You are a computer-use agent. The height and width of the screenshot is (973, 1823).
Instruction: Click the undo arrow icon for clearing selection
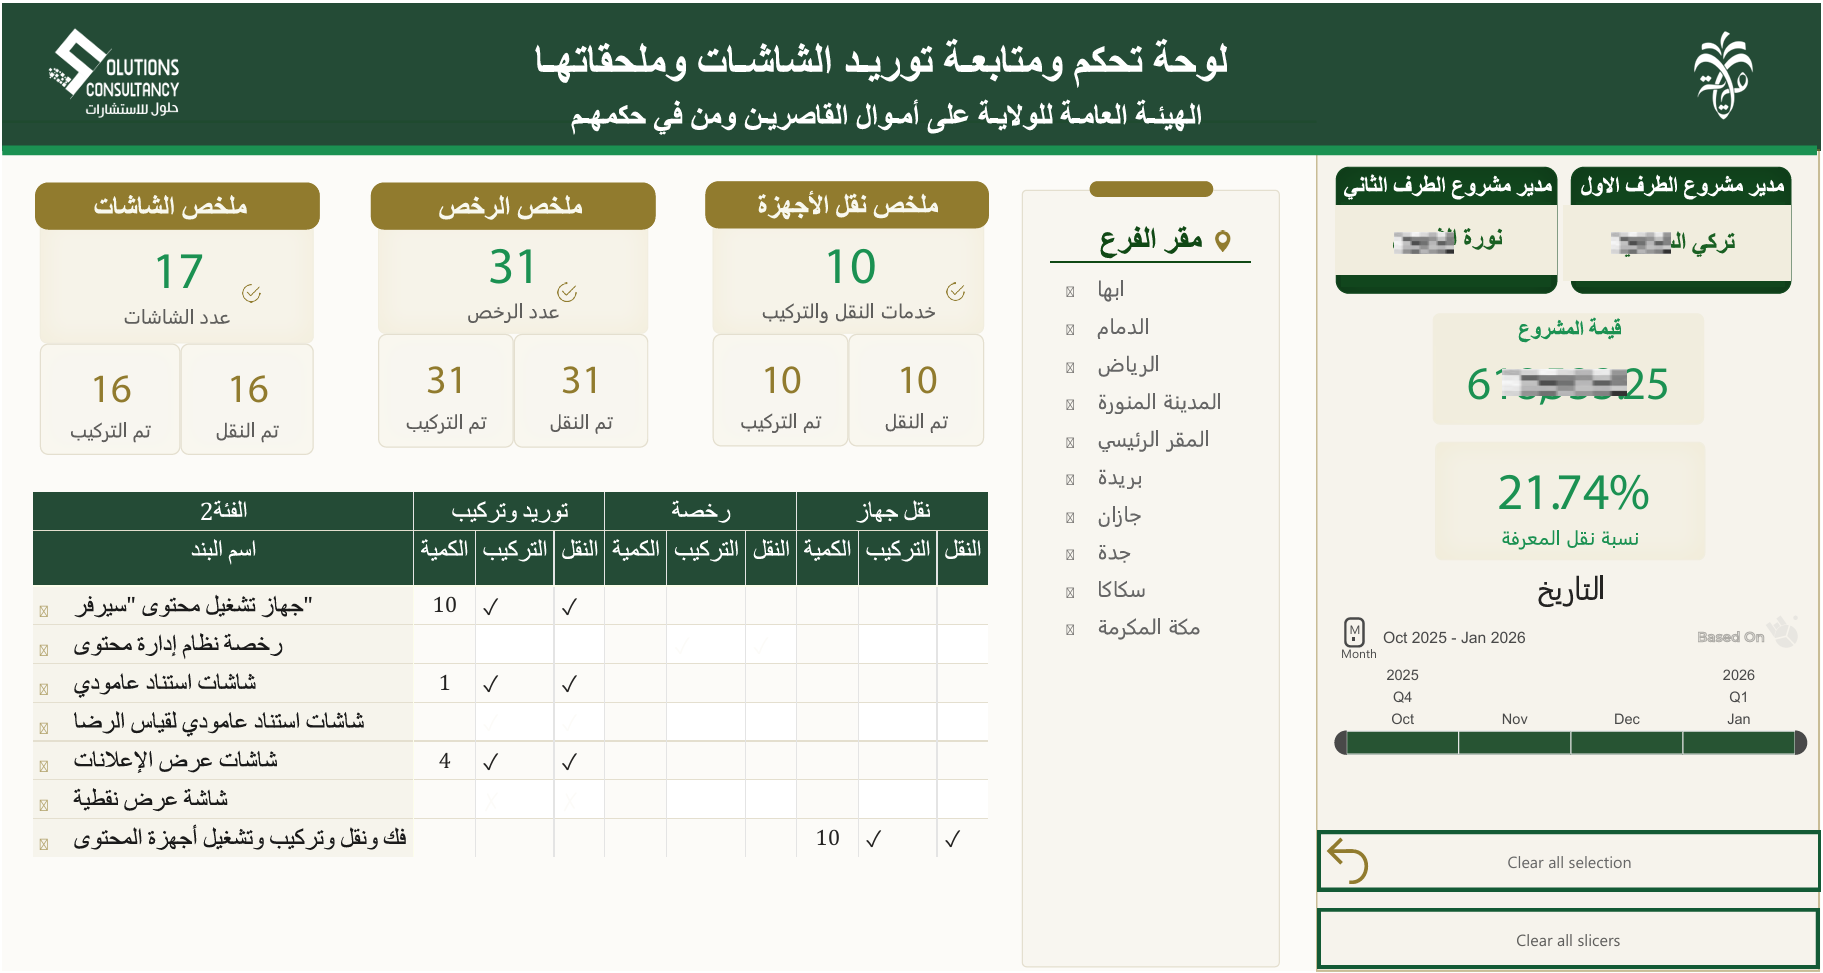1347,861
